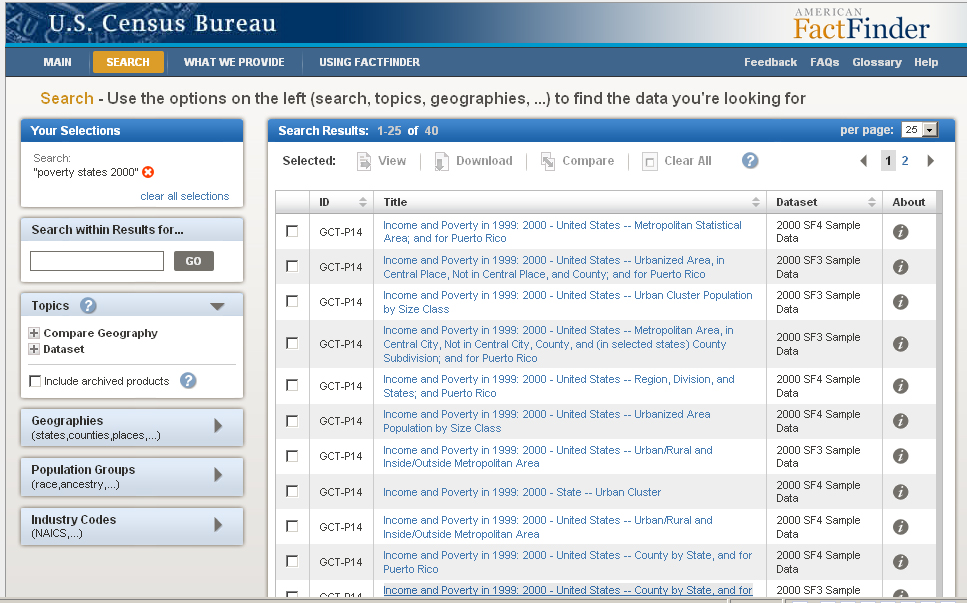Open the WHAT WE PROVIDE tab
The image size is (967, 603).
pyautogui.click(x=234, y=62)
